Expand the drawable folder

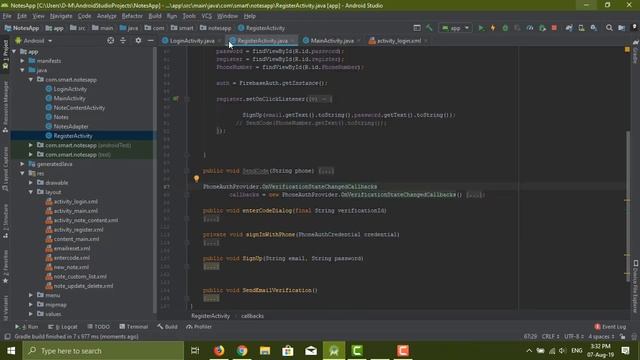(x=31, y=183)
